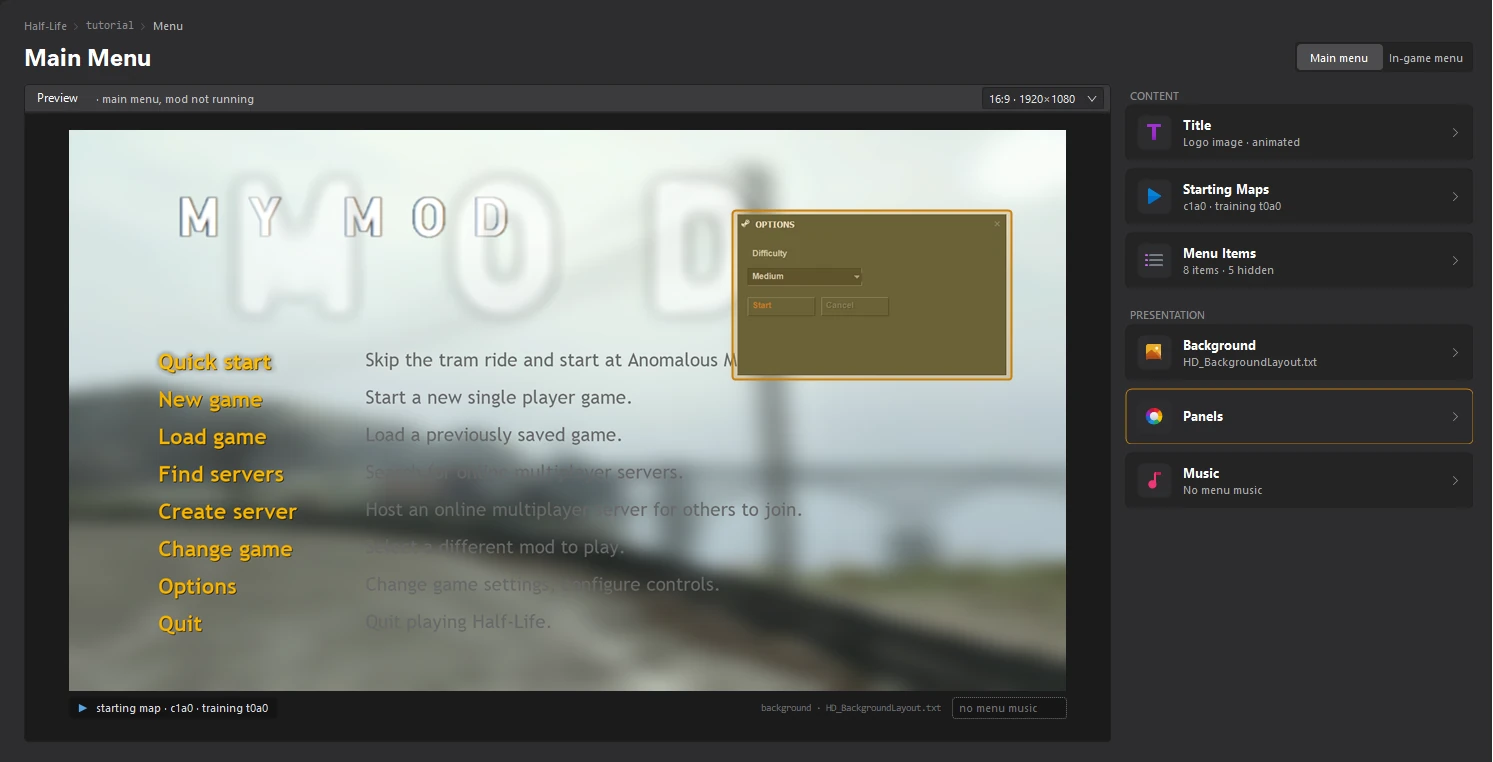
Task: Switch to the Main menu view
Action: tap(1339, 58)
